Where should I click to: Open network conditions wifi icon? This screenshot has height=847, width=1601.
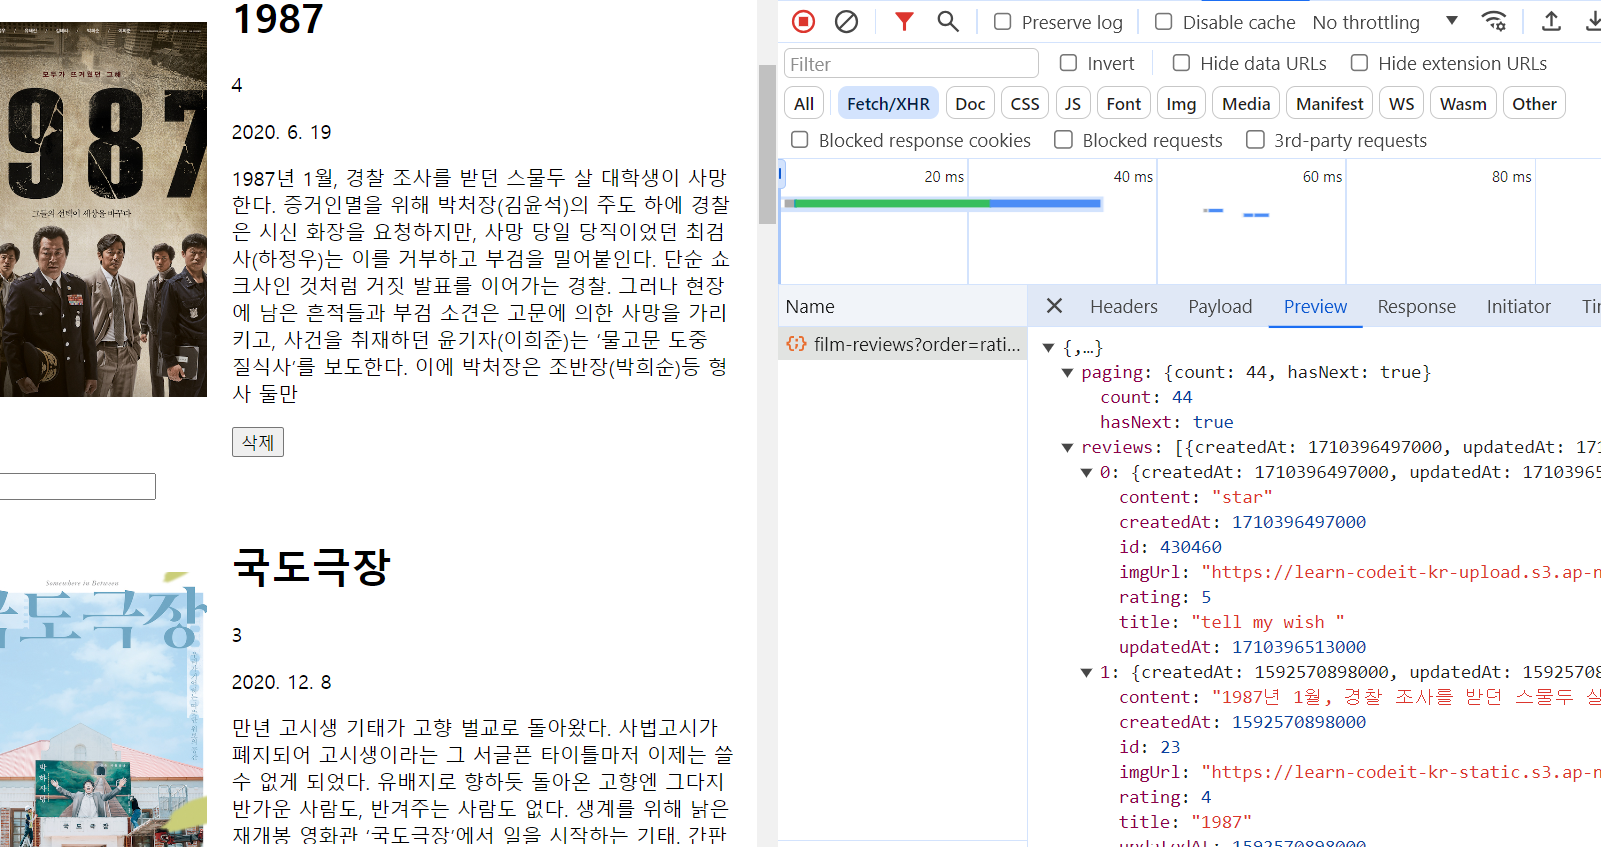1494,21
